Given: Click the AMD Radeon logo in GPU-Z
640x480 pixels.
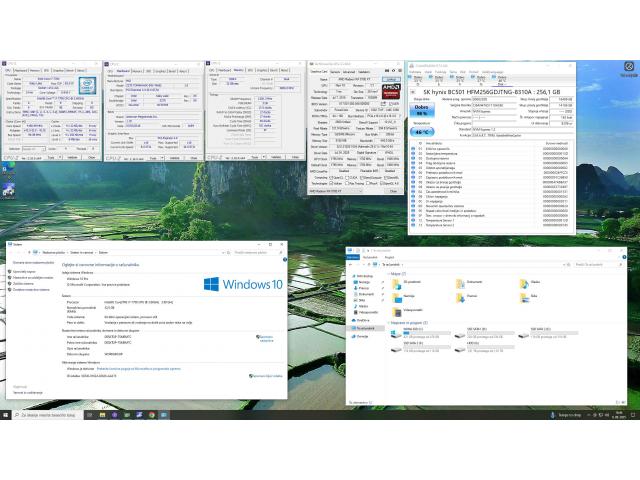Looking at the screenshot, I should pos(391,91).
